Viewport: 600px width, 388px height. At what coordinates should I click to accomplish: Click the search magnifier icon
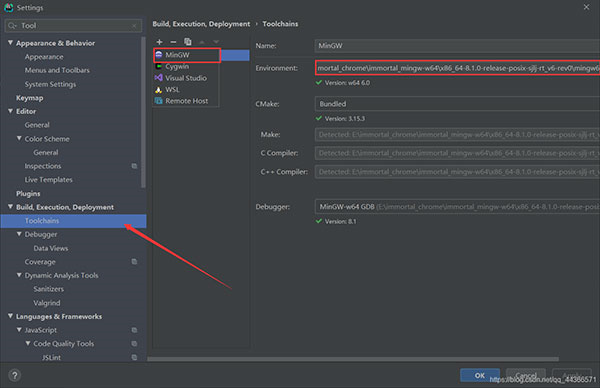12,26
